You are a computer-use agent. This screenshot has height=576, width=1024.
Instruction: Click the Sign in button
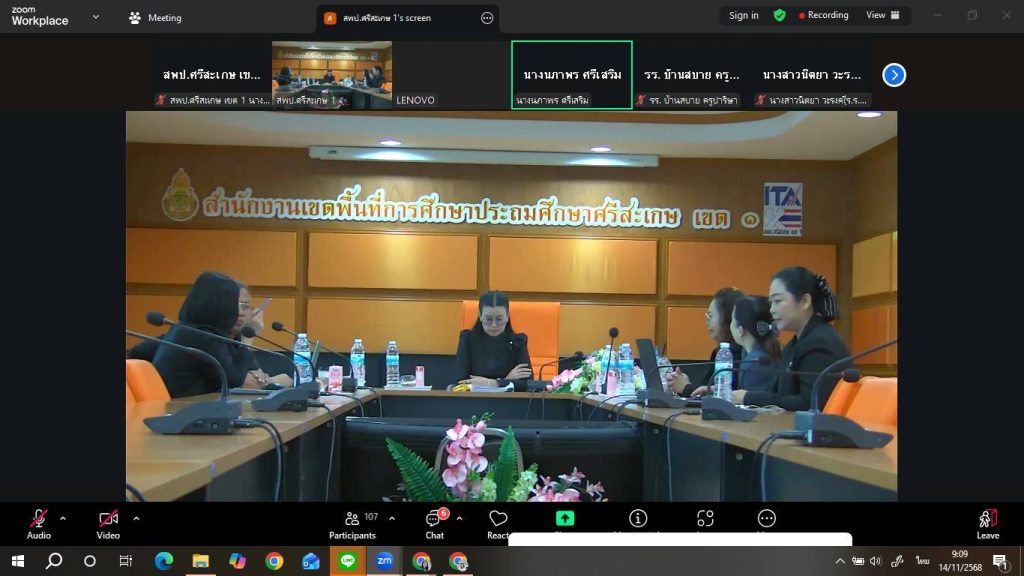[743, 15]
